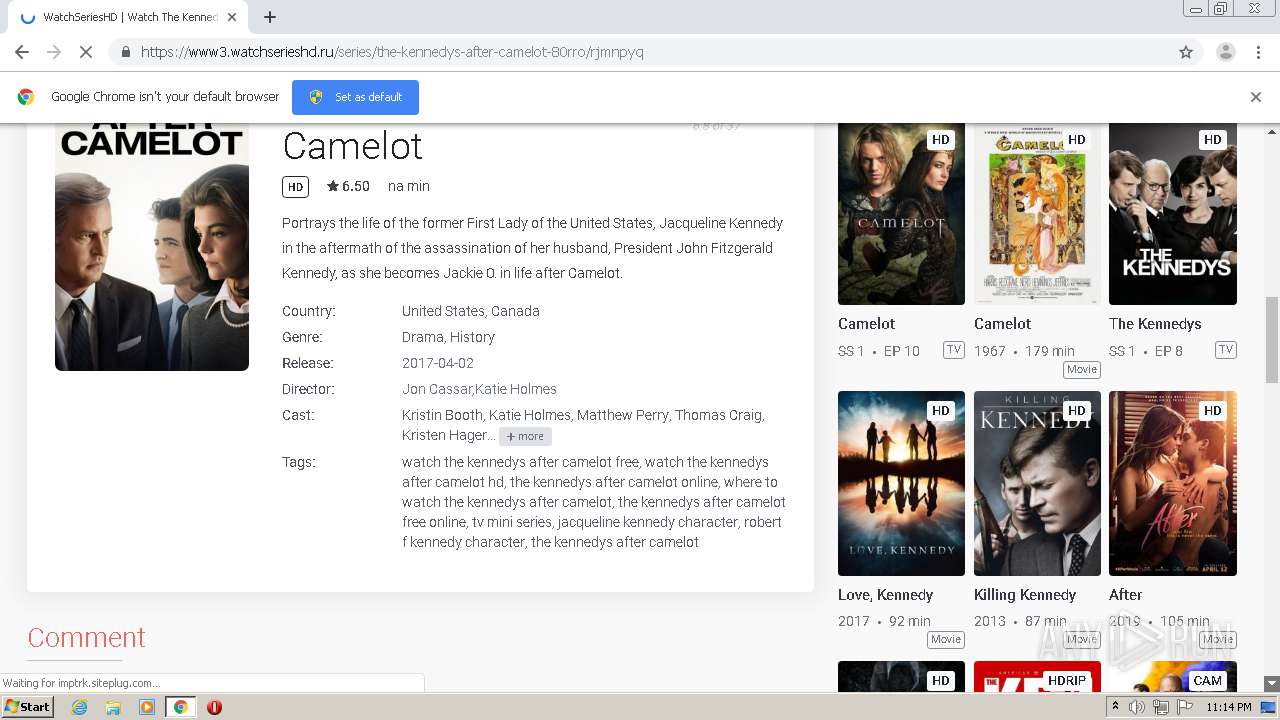View site info via lock icon

(125, 52)
